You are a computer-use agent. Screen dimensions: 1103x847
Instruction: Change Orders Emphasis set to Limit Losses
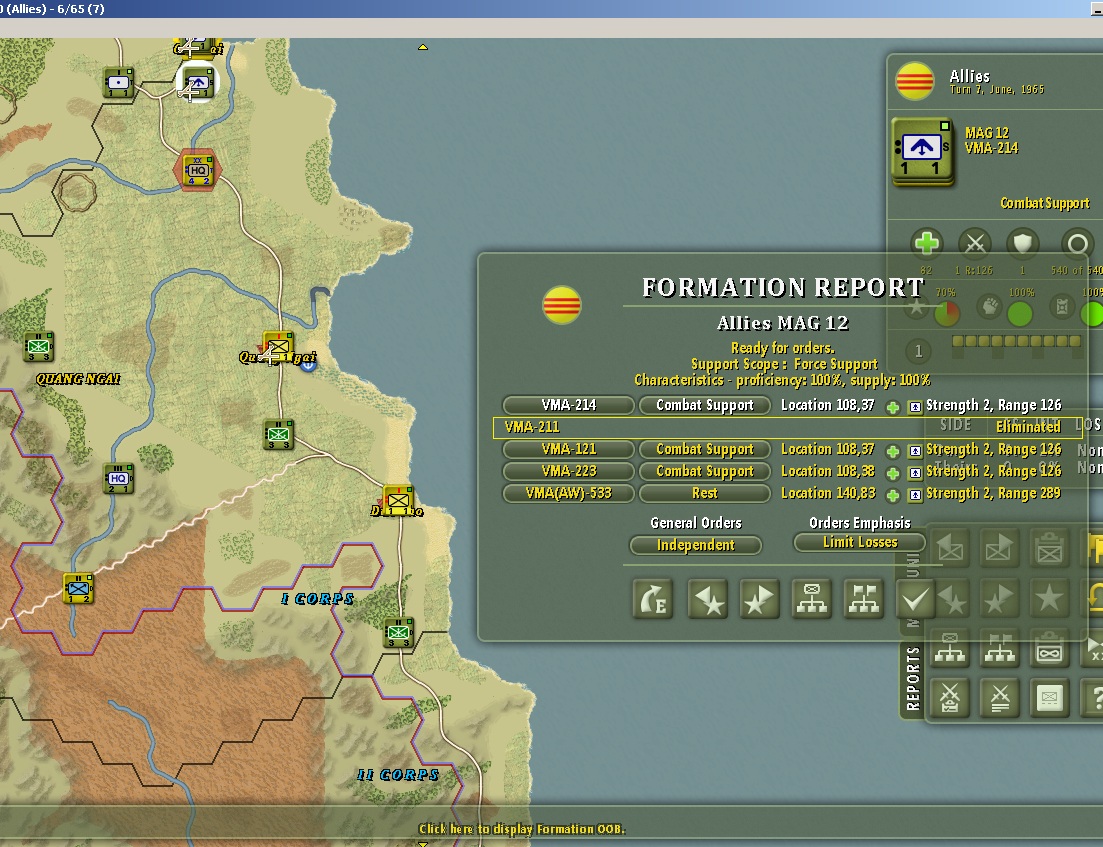(860, 542)
